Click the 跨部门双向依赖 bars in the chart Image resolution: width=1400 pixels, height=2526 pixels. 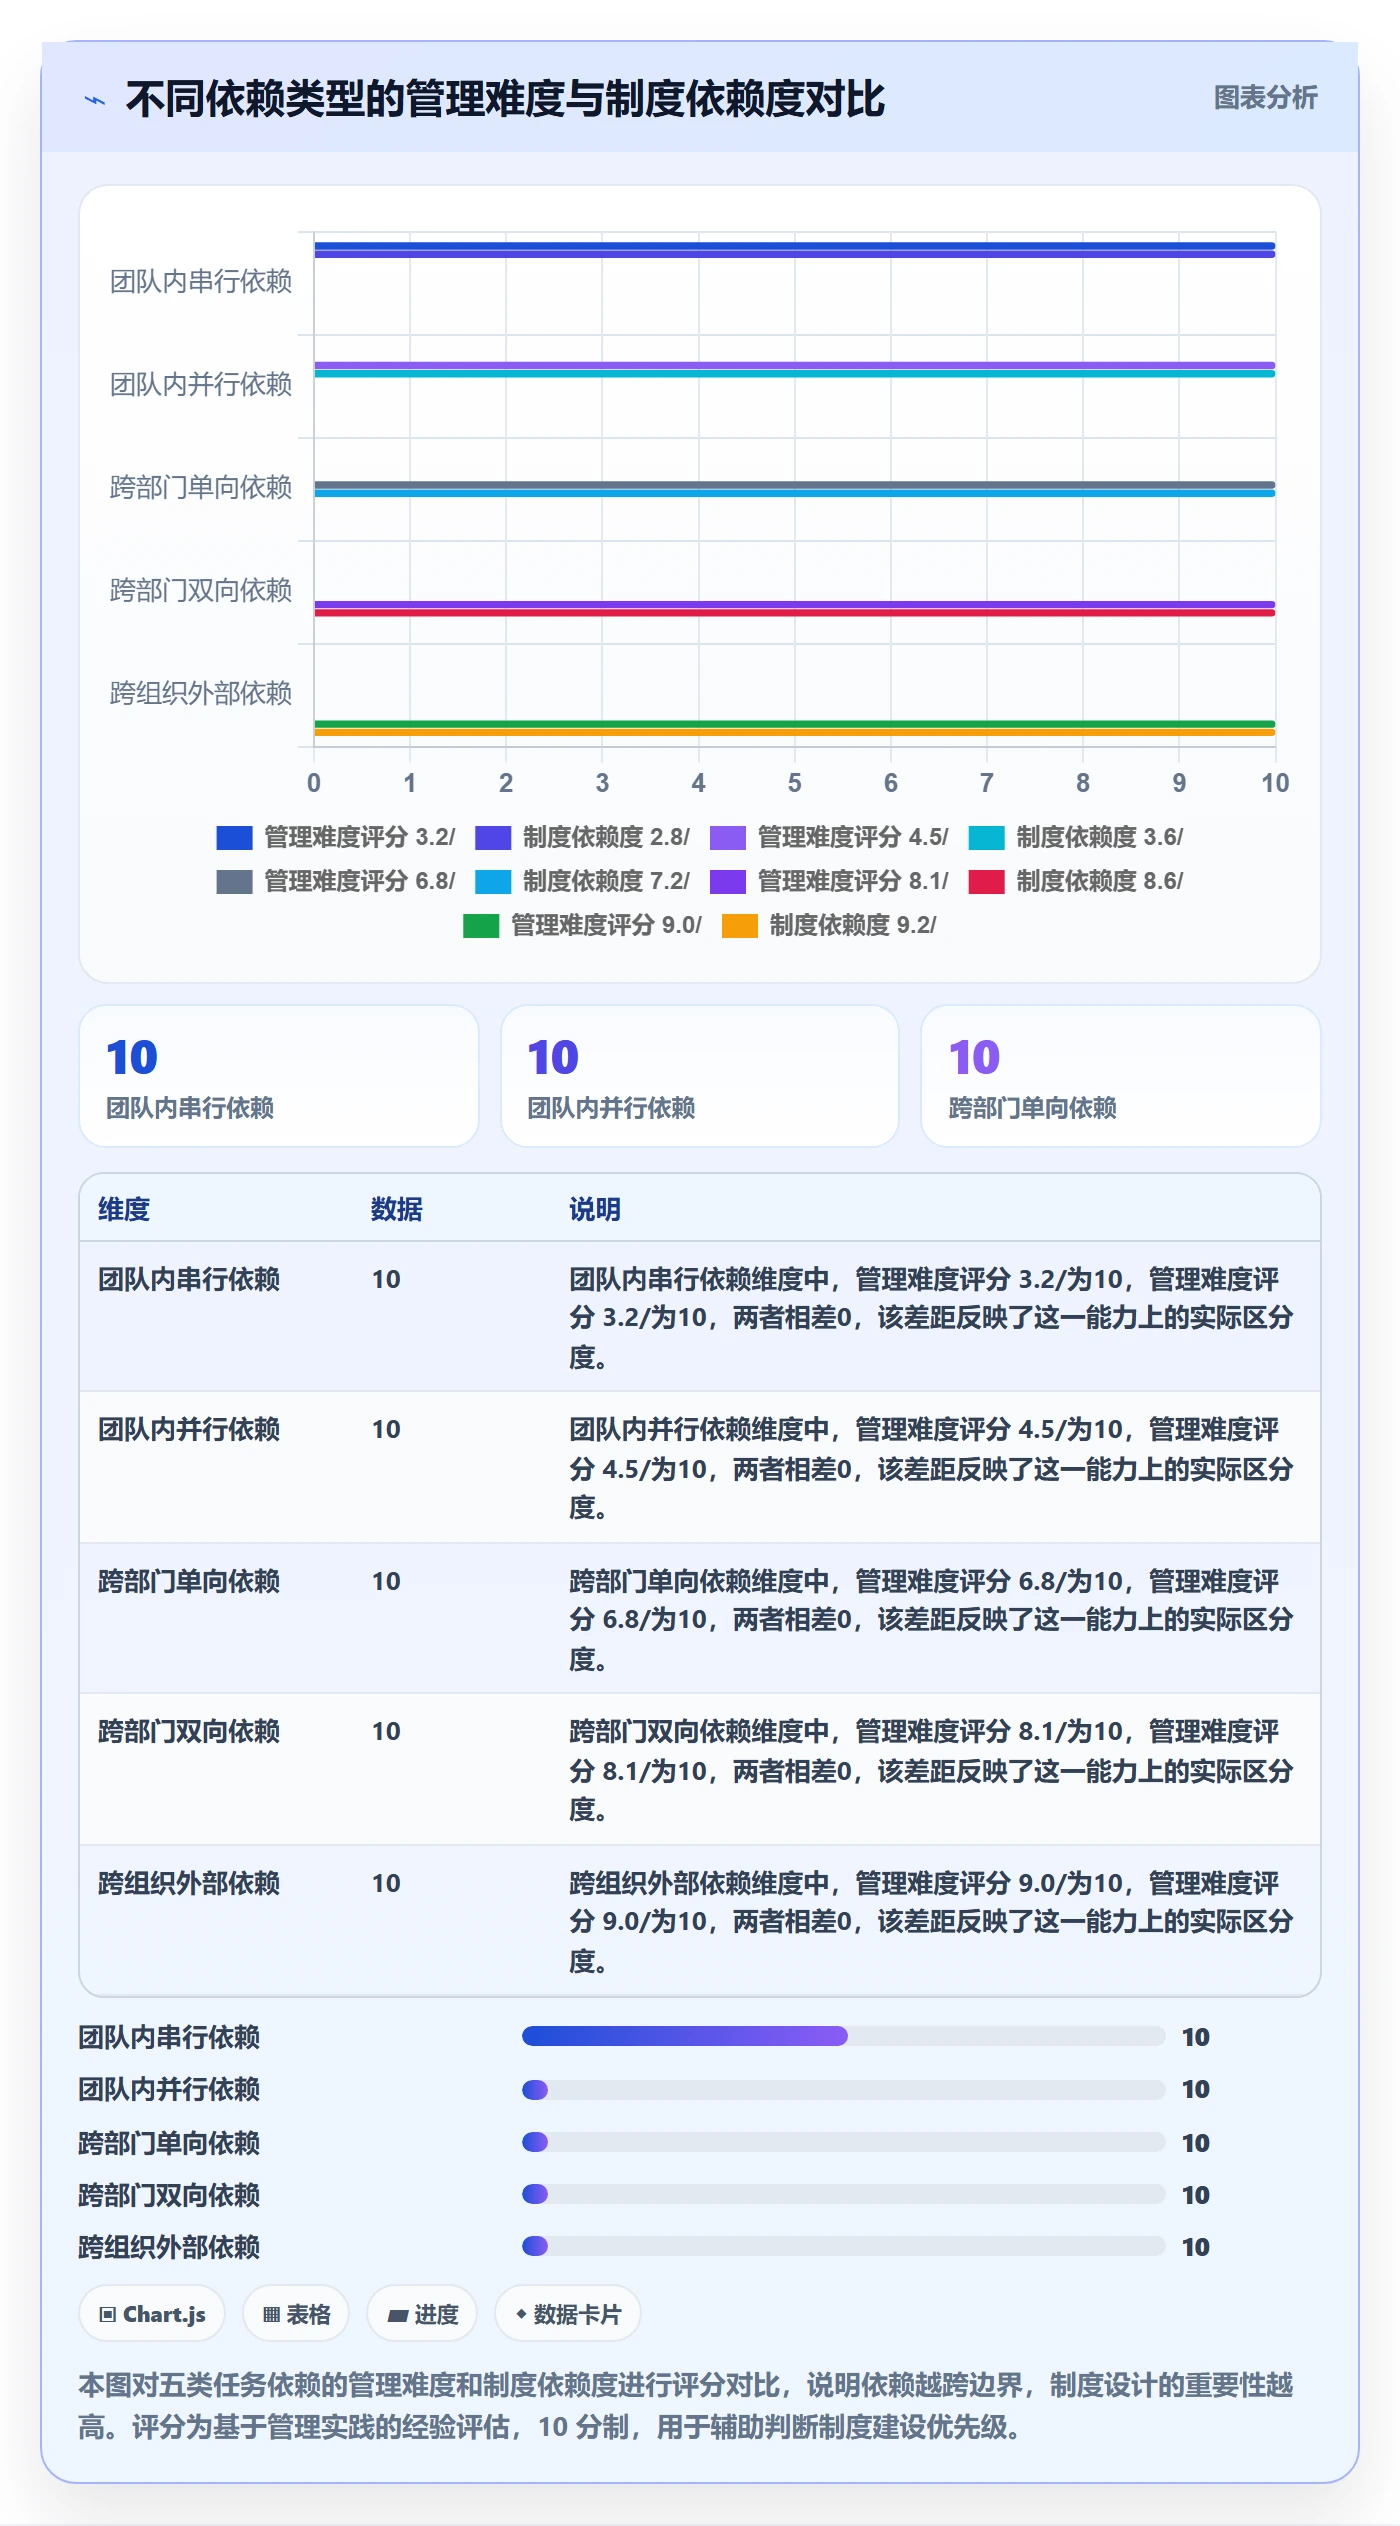pyautogui.click(x=795, y=608)
